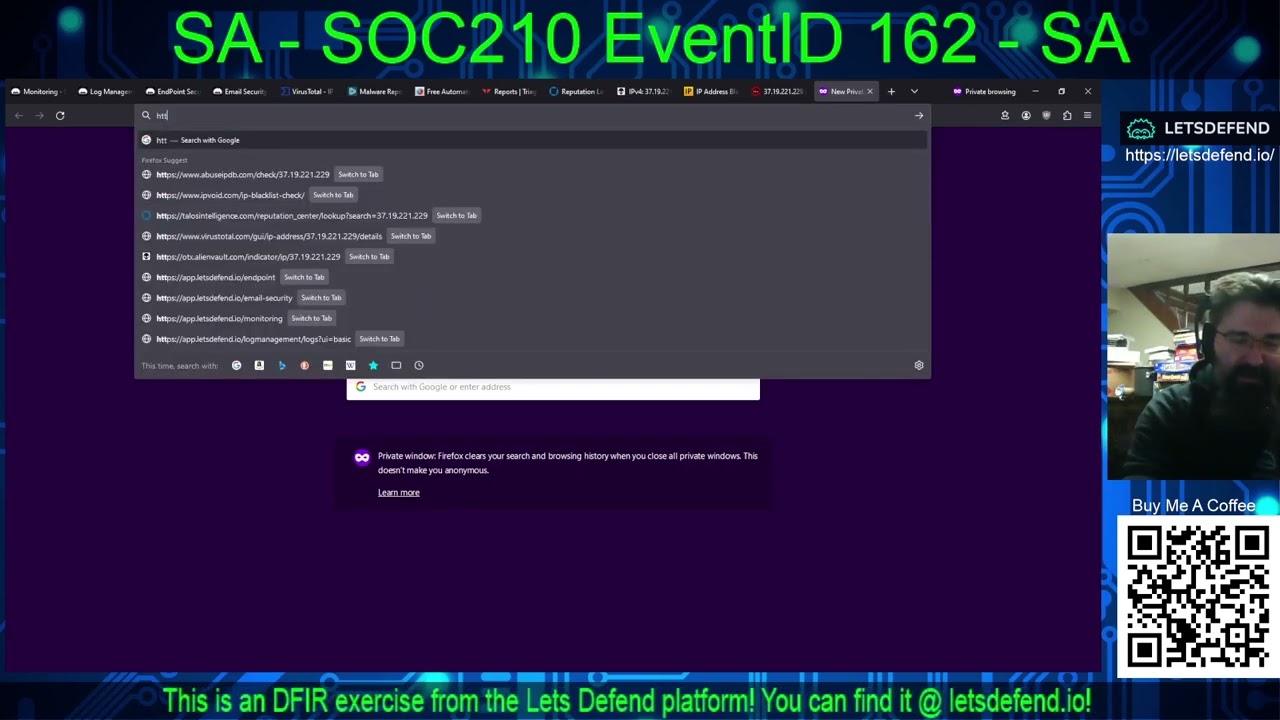Viewport: 1280px width, 720px height.
Task: Select the virustotal.com ip-address details suggestion
Action: pos(532,236)
